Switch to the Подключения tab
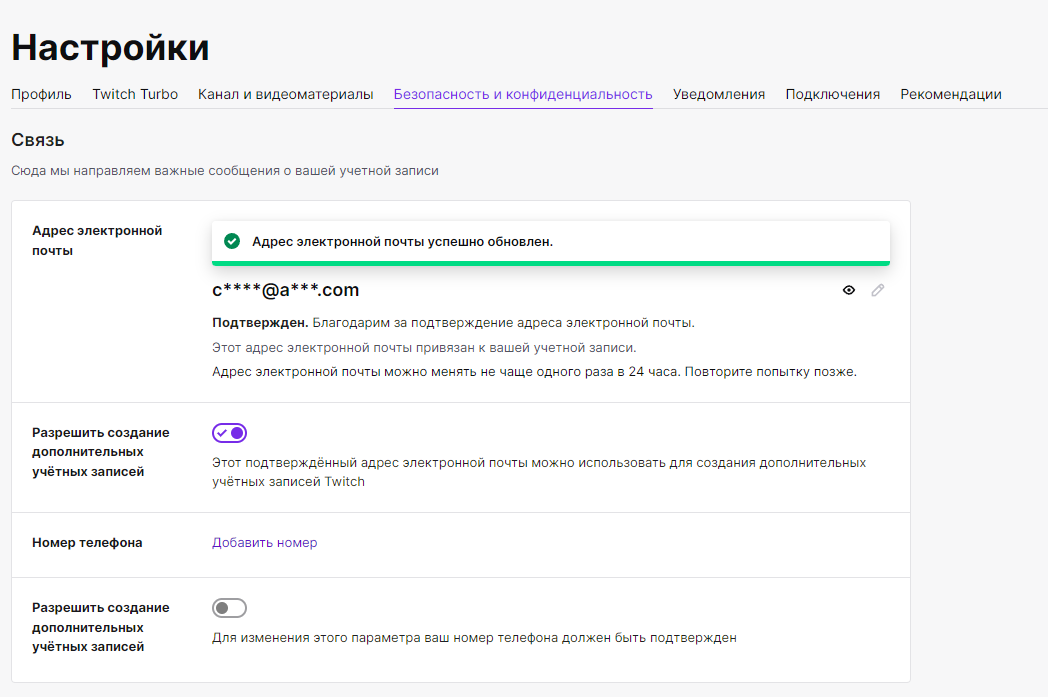 click(832, 94)
